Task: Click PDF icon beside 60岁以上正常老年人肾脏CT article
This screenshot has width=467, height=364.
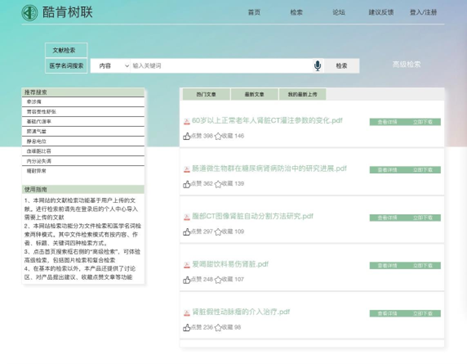Action: 187,121
